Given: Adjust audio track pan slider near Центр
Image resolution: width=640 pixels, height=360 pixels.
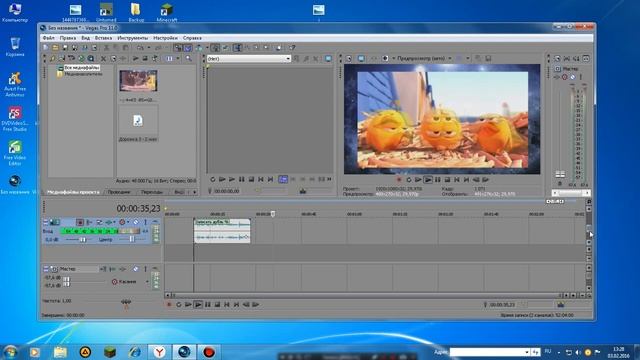Looking at the screenshot, I should point(131,240).
